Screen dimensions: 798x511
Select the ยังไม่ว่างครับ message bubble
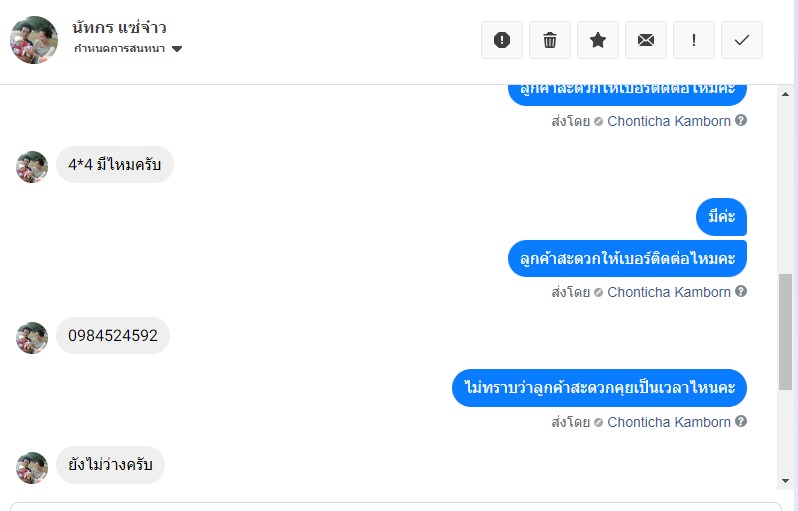coord(110,465)
